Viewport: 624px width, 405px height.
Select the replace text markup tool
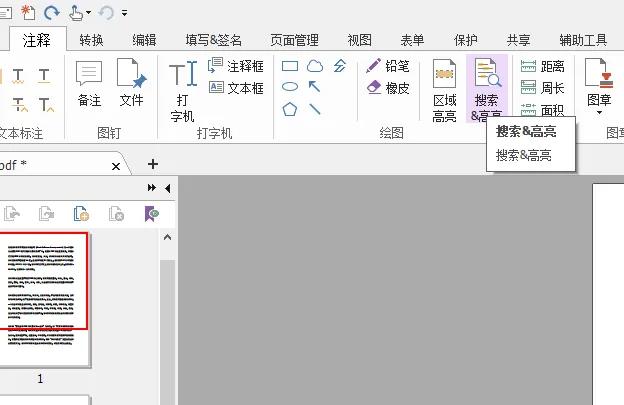tap(19, 105)
